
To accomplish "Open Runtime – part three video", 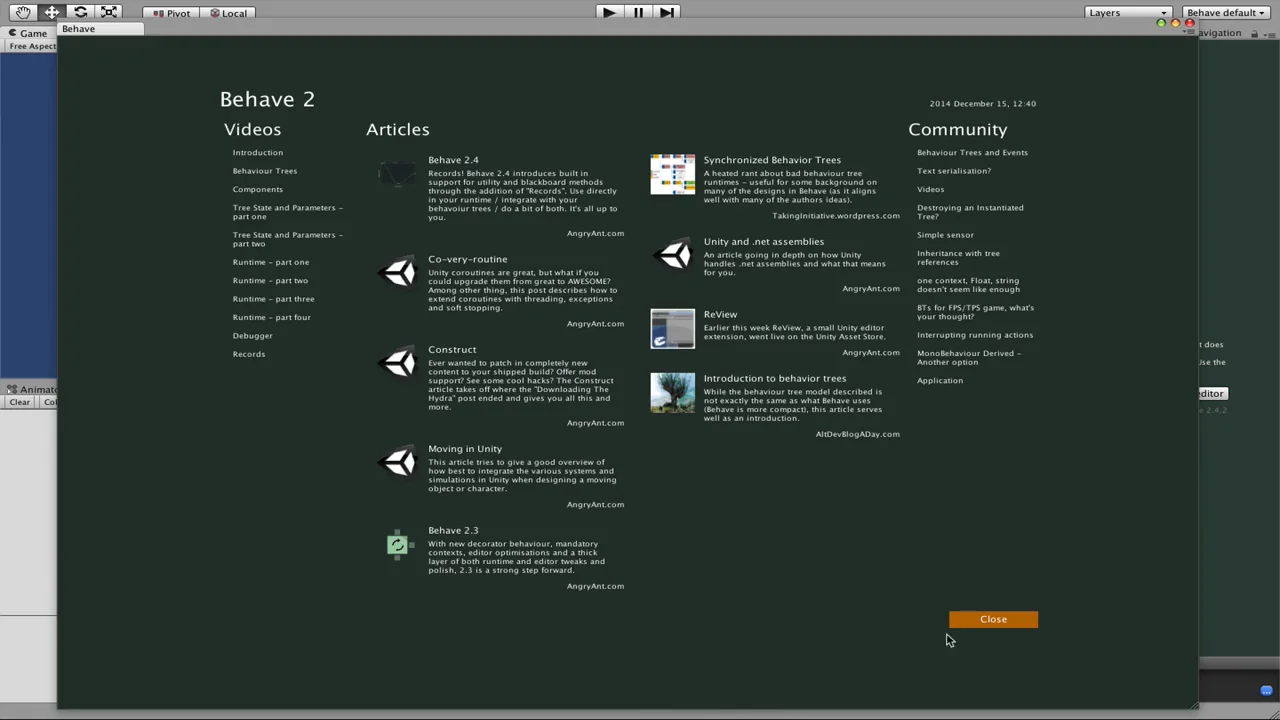I will click(x=273, y=299).
